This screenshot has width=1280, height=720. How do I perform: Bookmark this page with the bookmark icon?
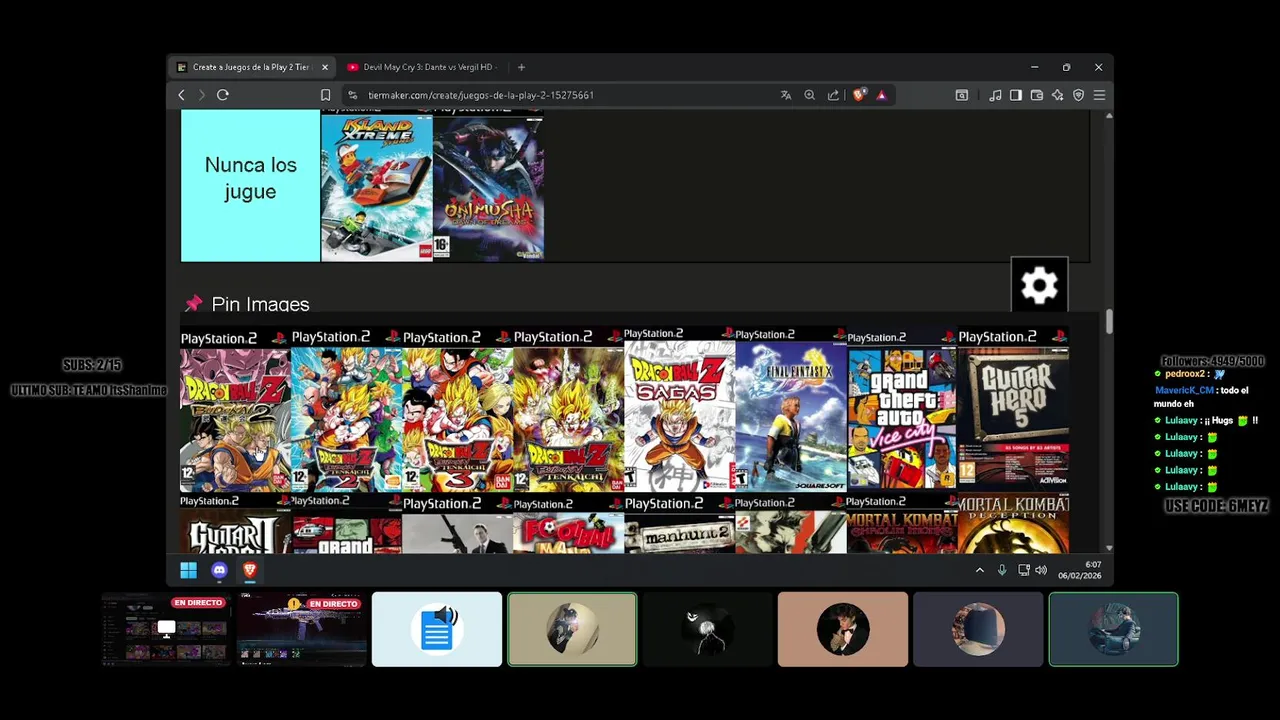(x=326, y=95)
